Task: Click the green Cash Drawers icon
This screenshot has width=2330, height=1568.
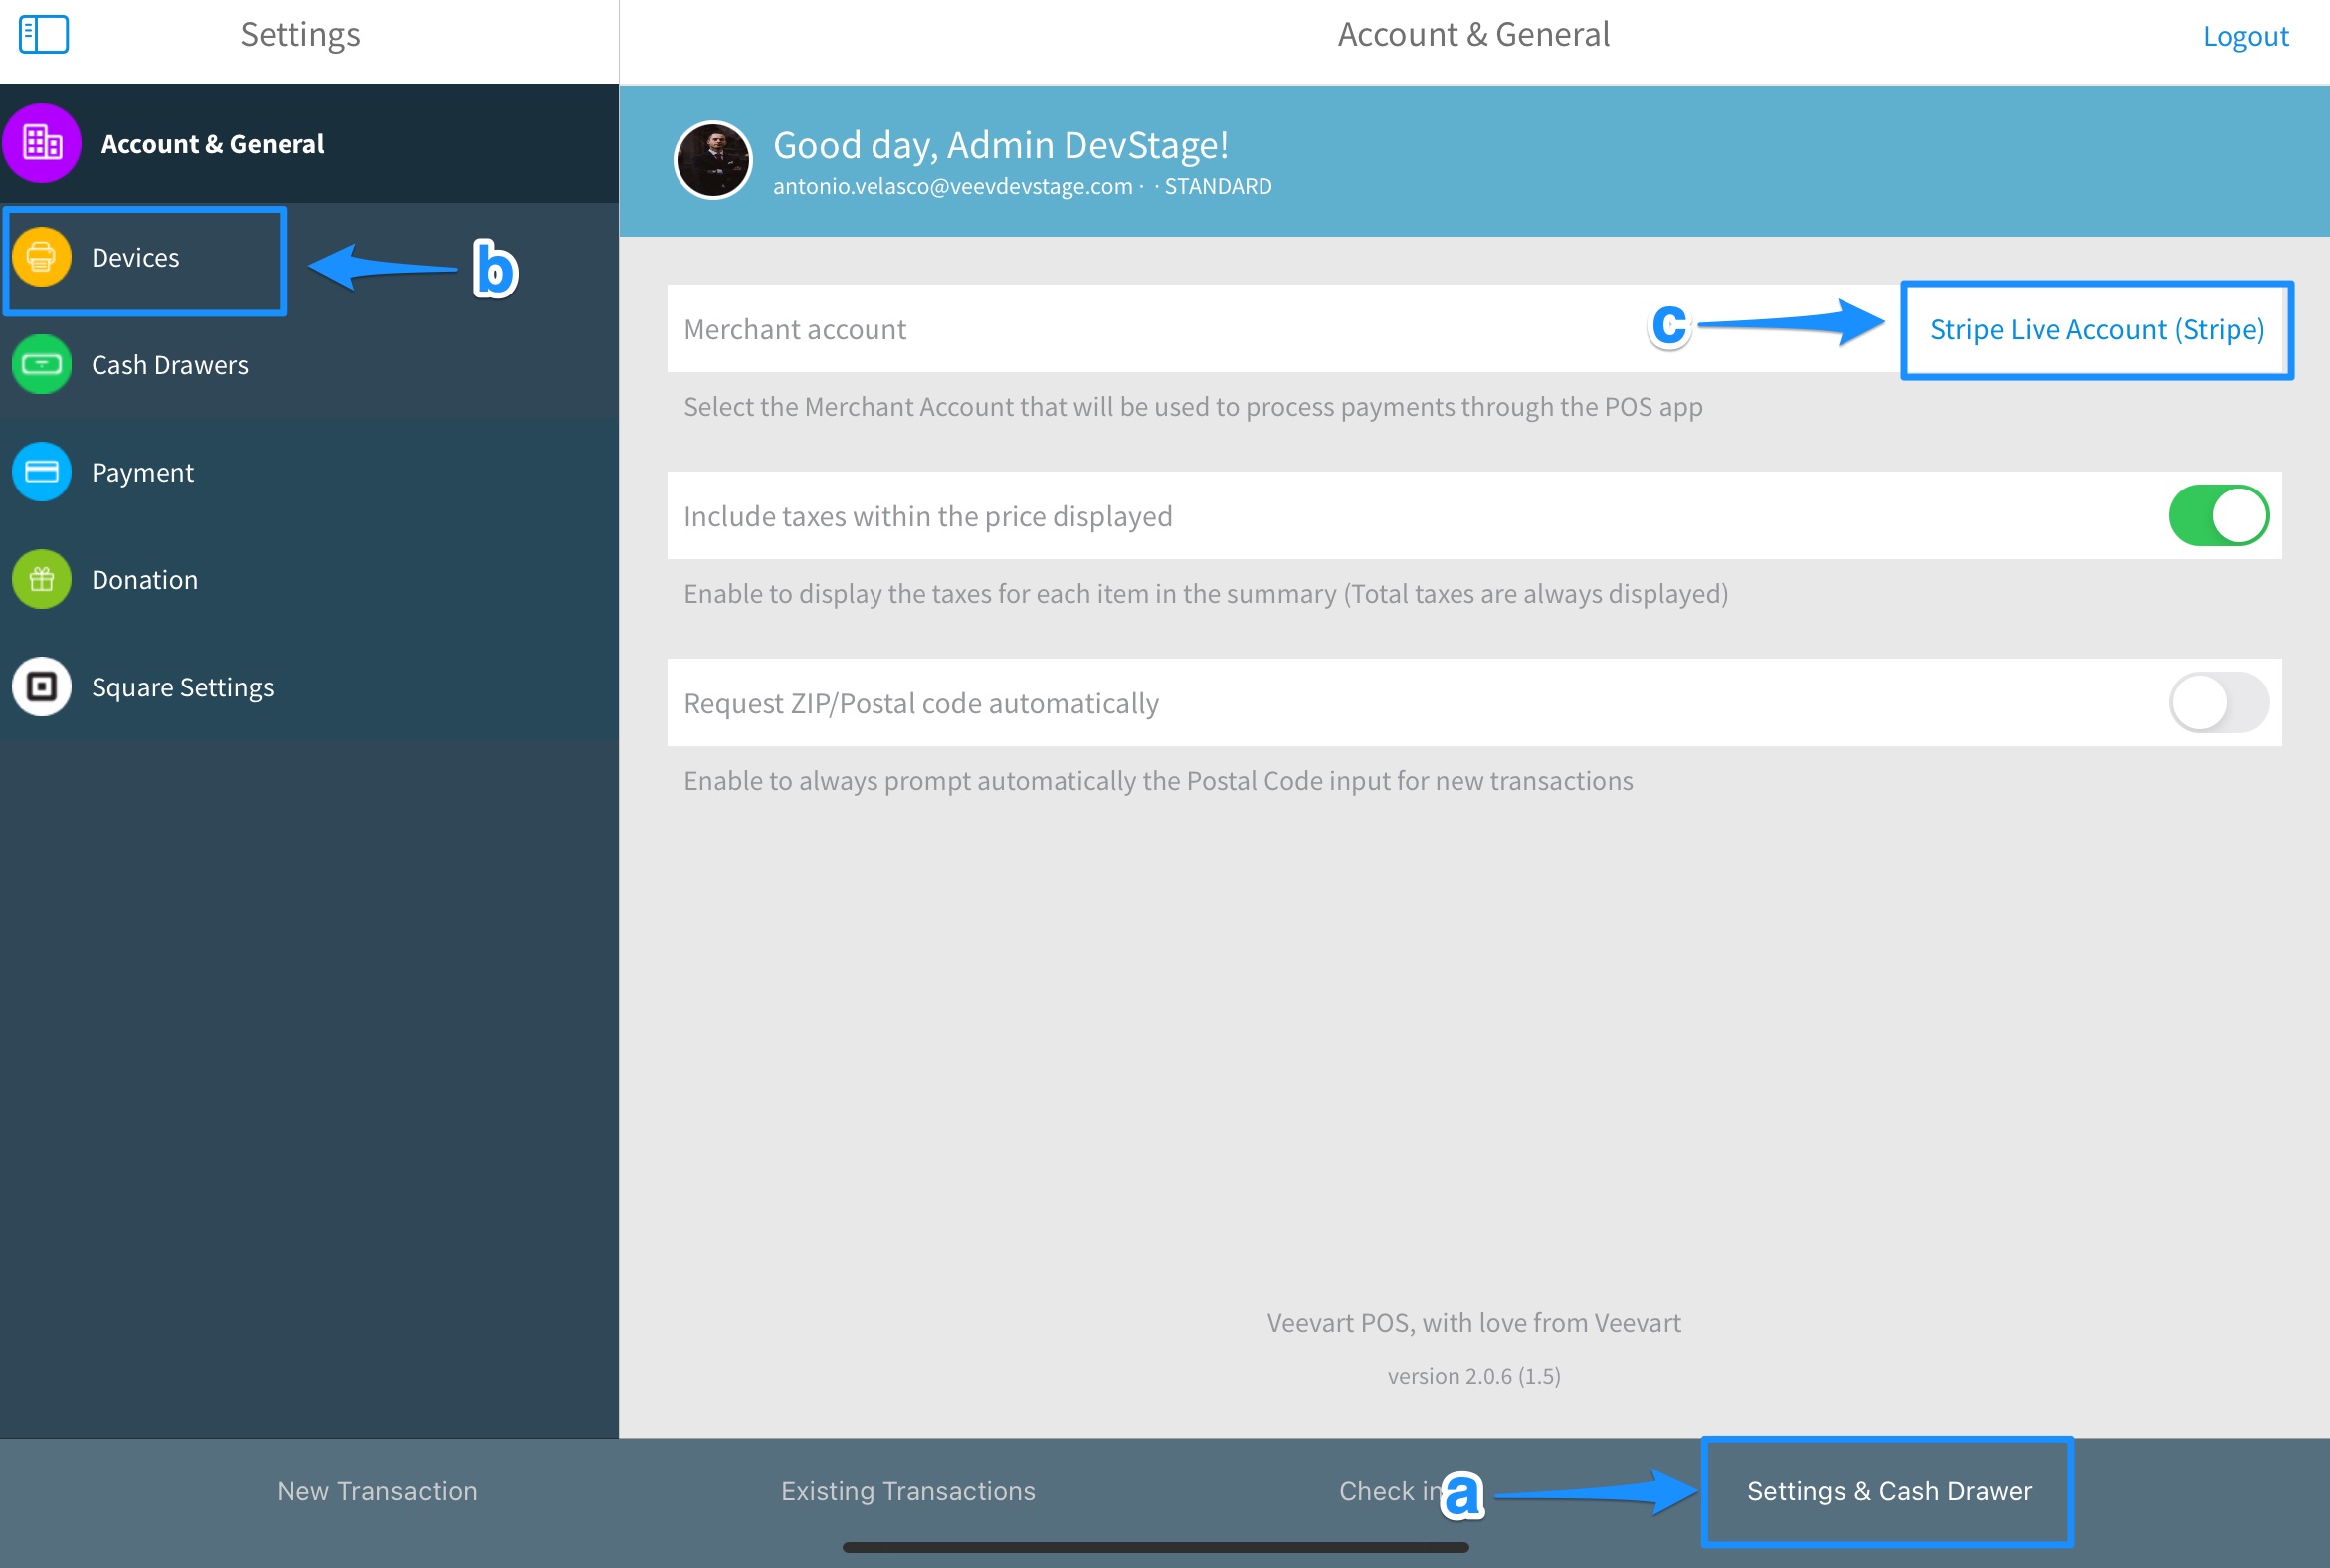Action: coord(42,364)
